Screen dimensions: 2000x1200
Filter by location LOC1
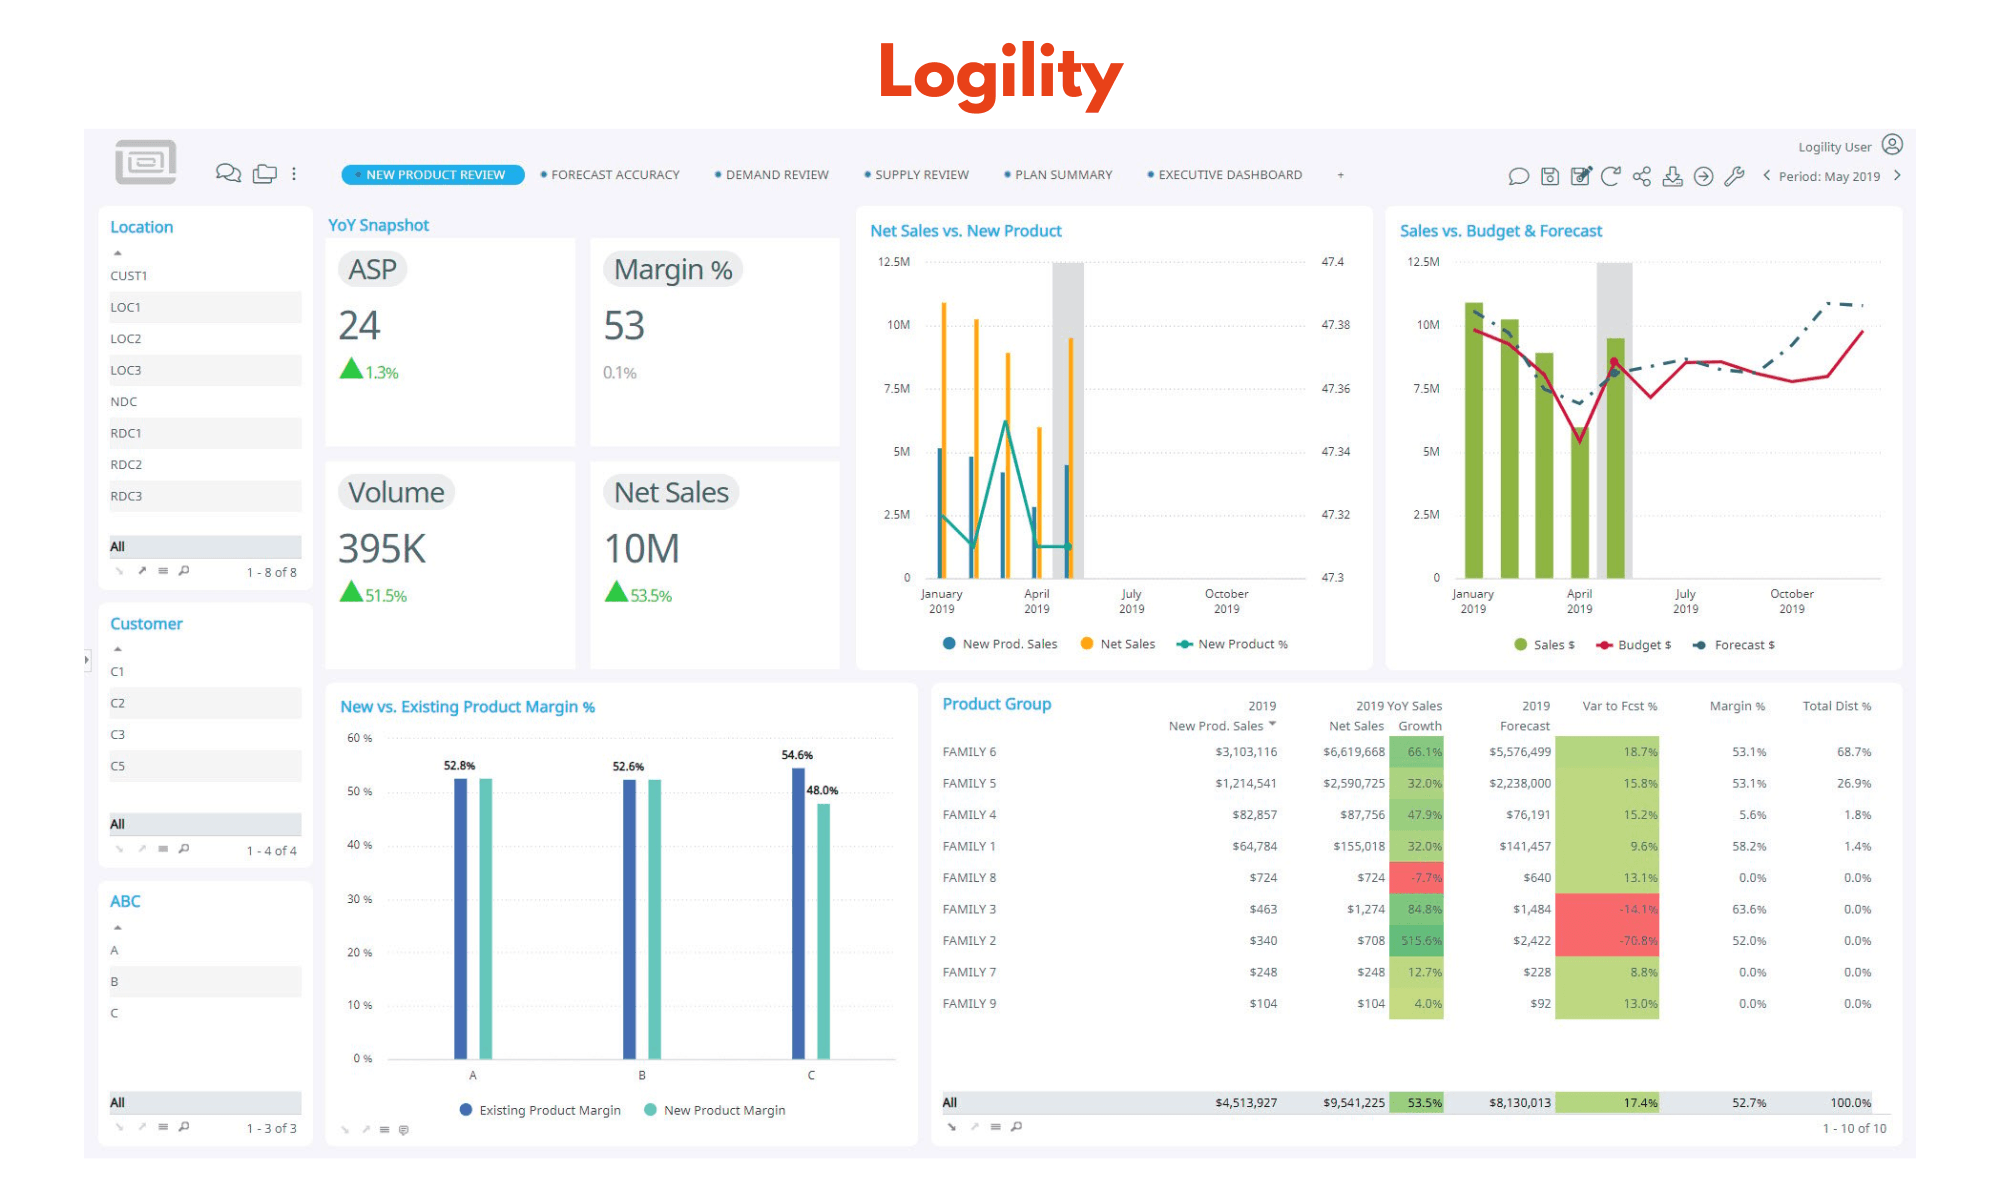(205, 307)
